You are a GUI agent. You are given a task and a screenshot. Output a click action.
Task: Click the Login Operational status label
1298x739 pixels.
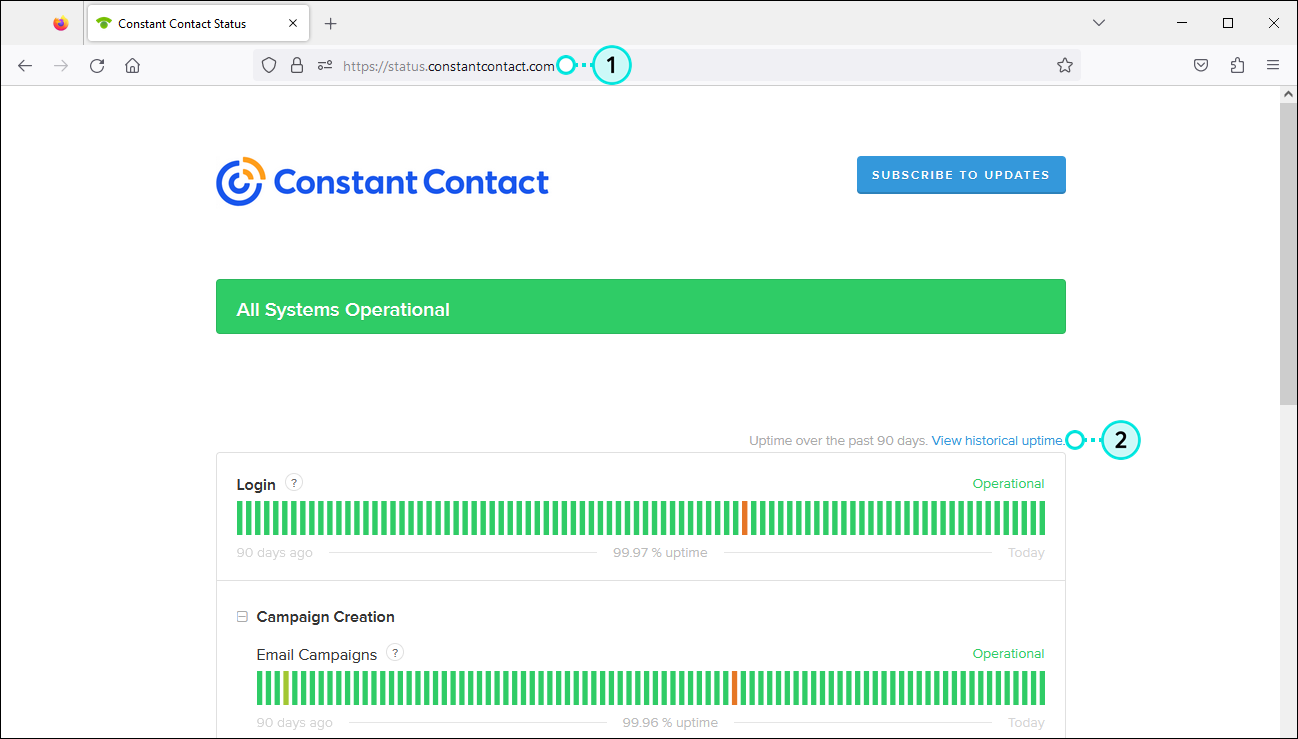1008,484
